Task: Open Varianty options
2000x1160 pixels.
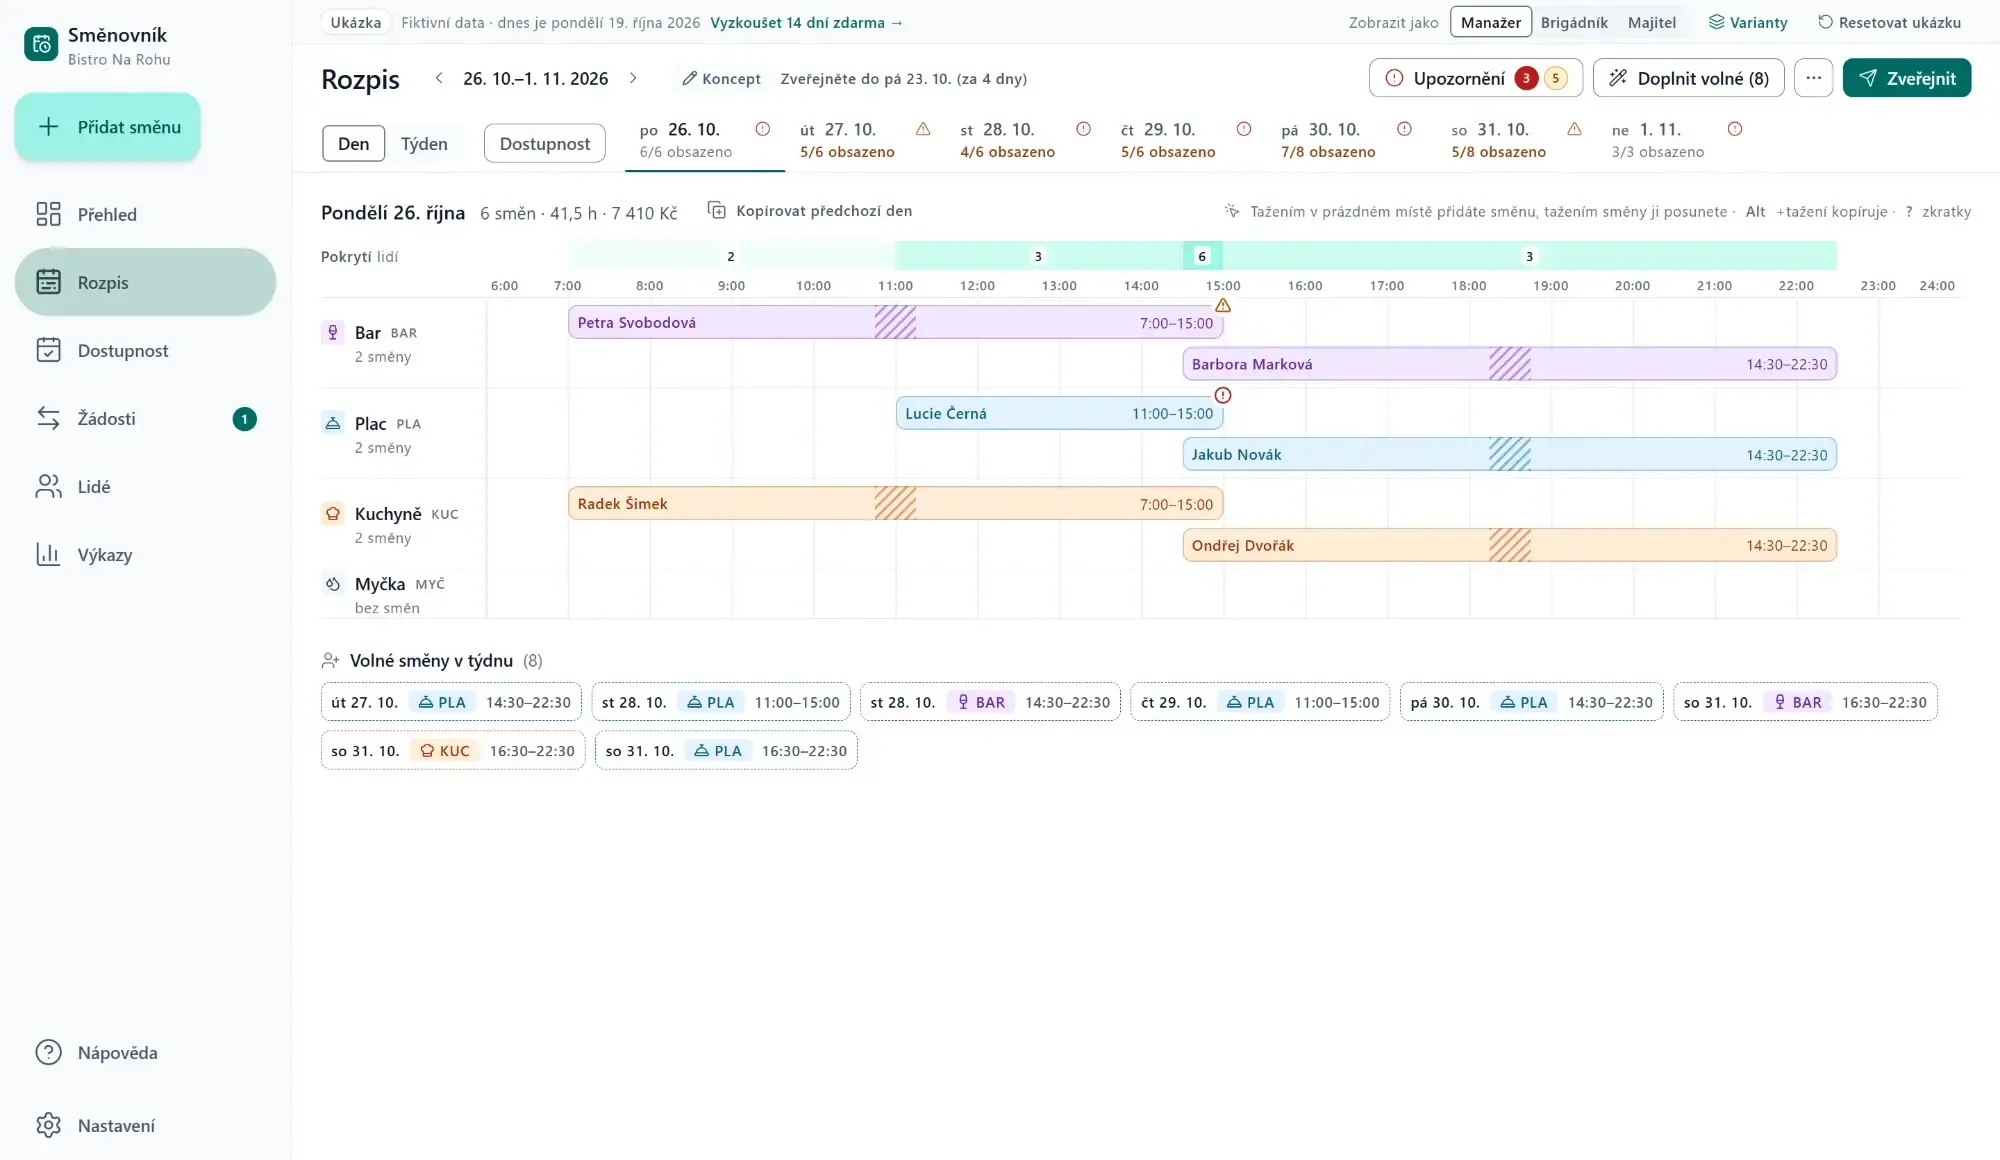Action: pyautogui.click(x=1748, y=22)
